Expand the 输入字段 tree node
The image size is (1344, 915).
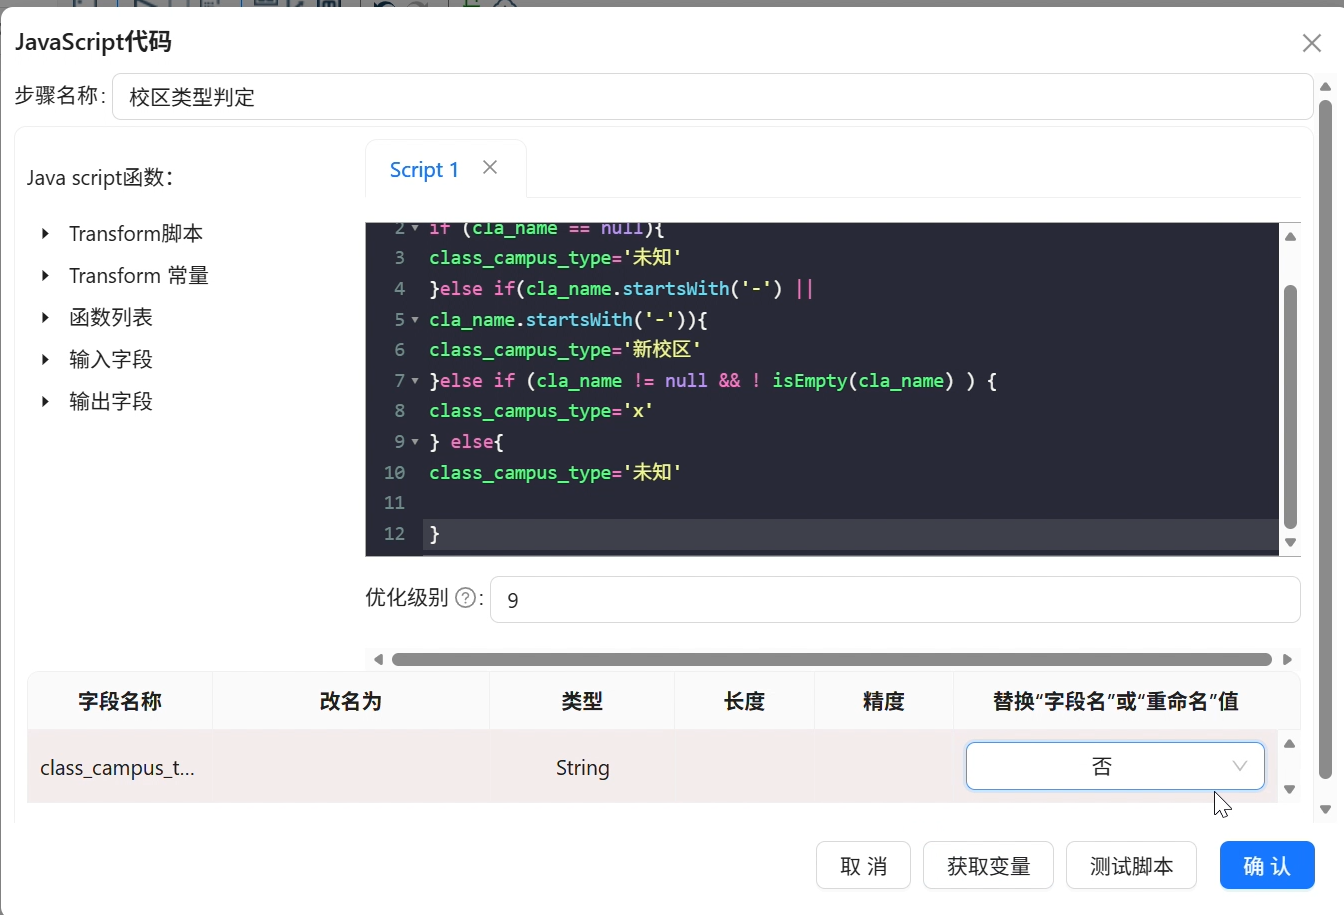(45, 359)
